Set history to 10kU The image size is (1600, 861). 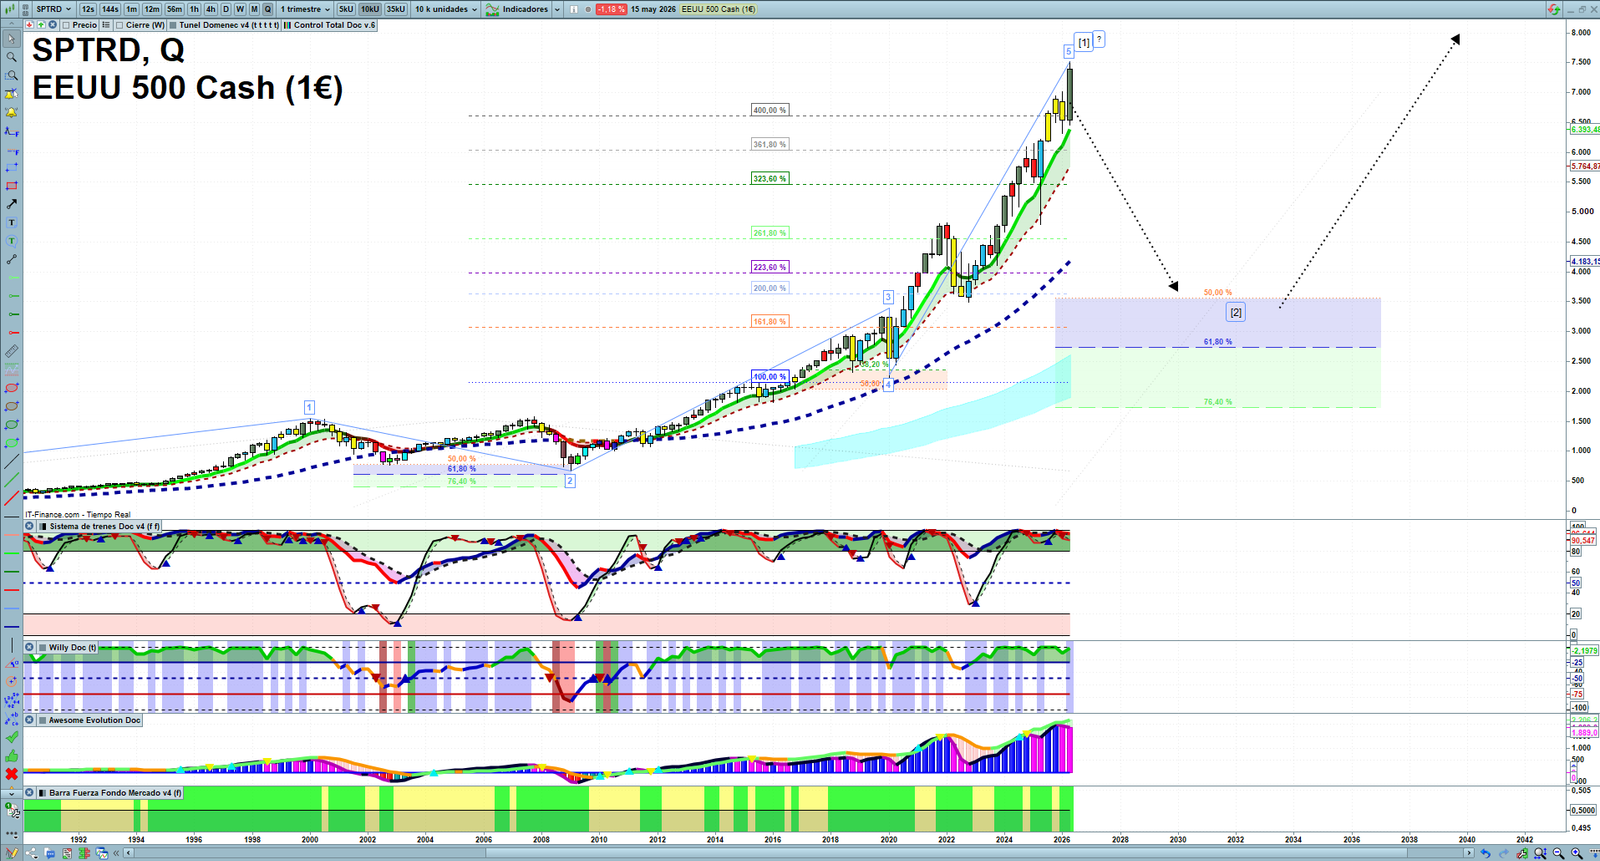click(370, 9)
